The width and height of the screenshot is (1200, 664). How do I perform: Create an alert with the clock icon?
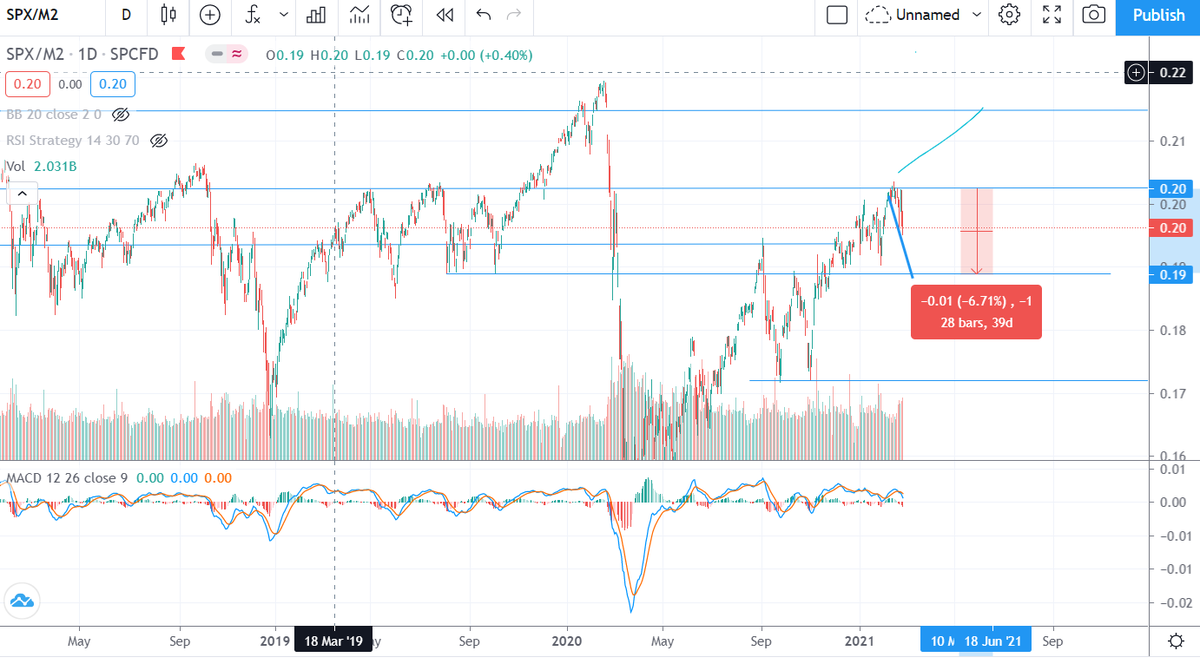[x=402, y=15]
